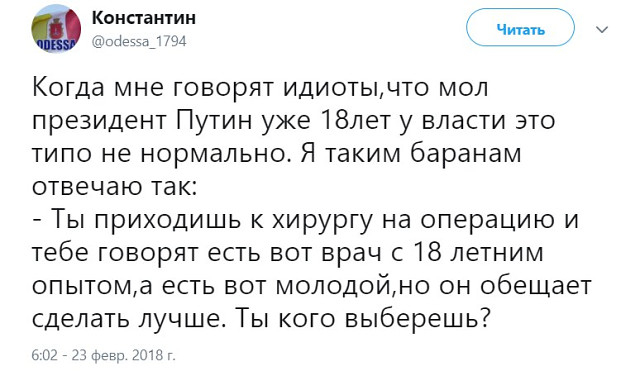The width and height of the screenshot is (640, 371).
Task: Click the phrase отвечаю так: in tweet
Action: [x=114, y=187]
